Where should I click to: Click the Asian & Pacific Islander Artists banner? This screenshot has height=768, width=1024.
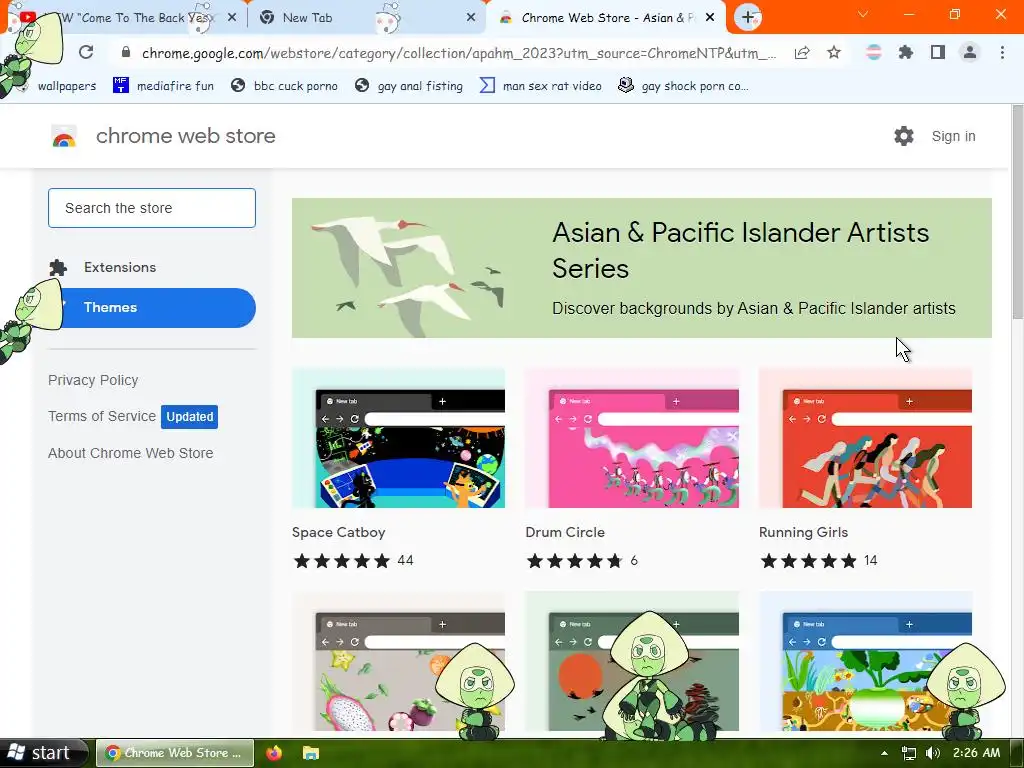(641, 268)
